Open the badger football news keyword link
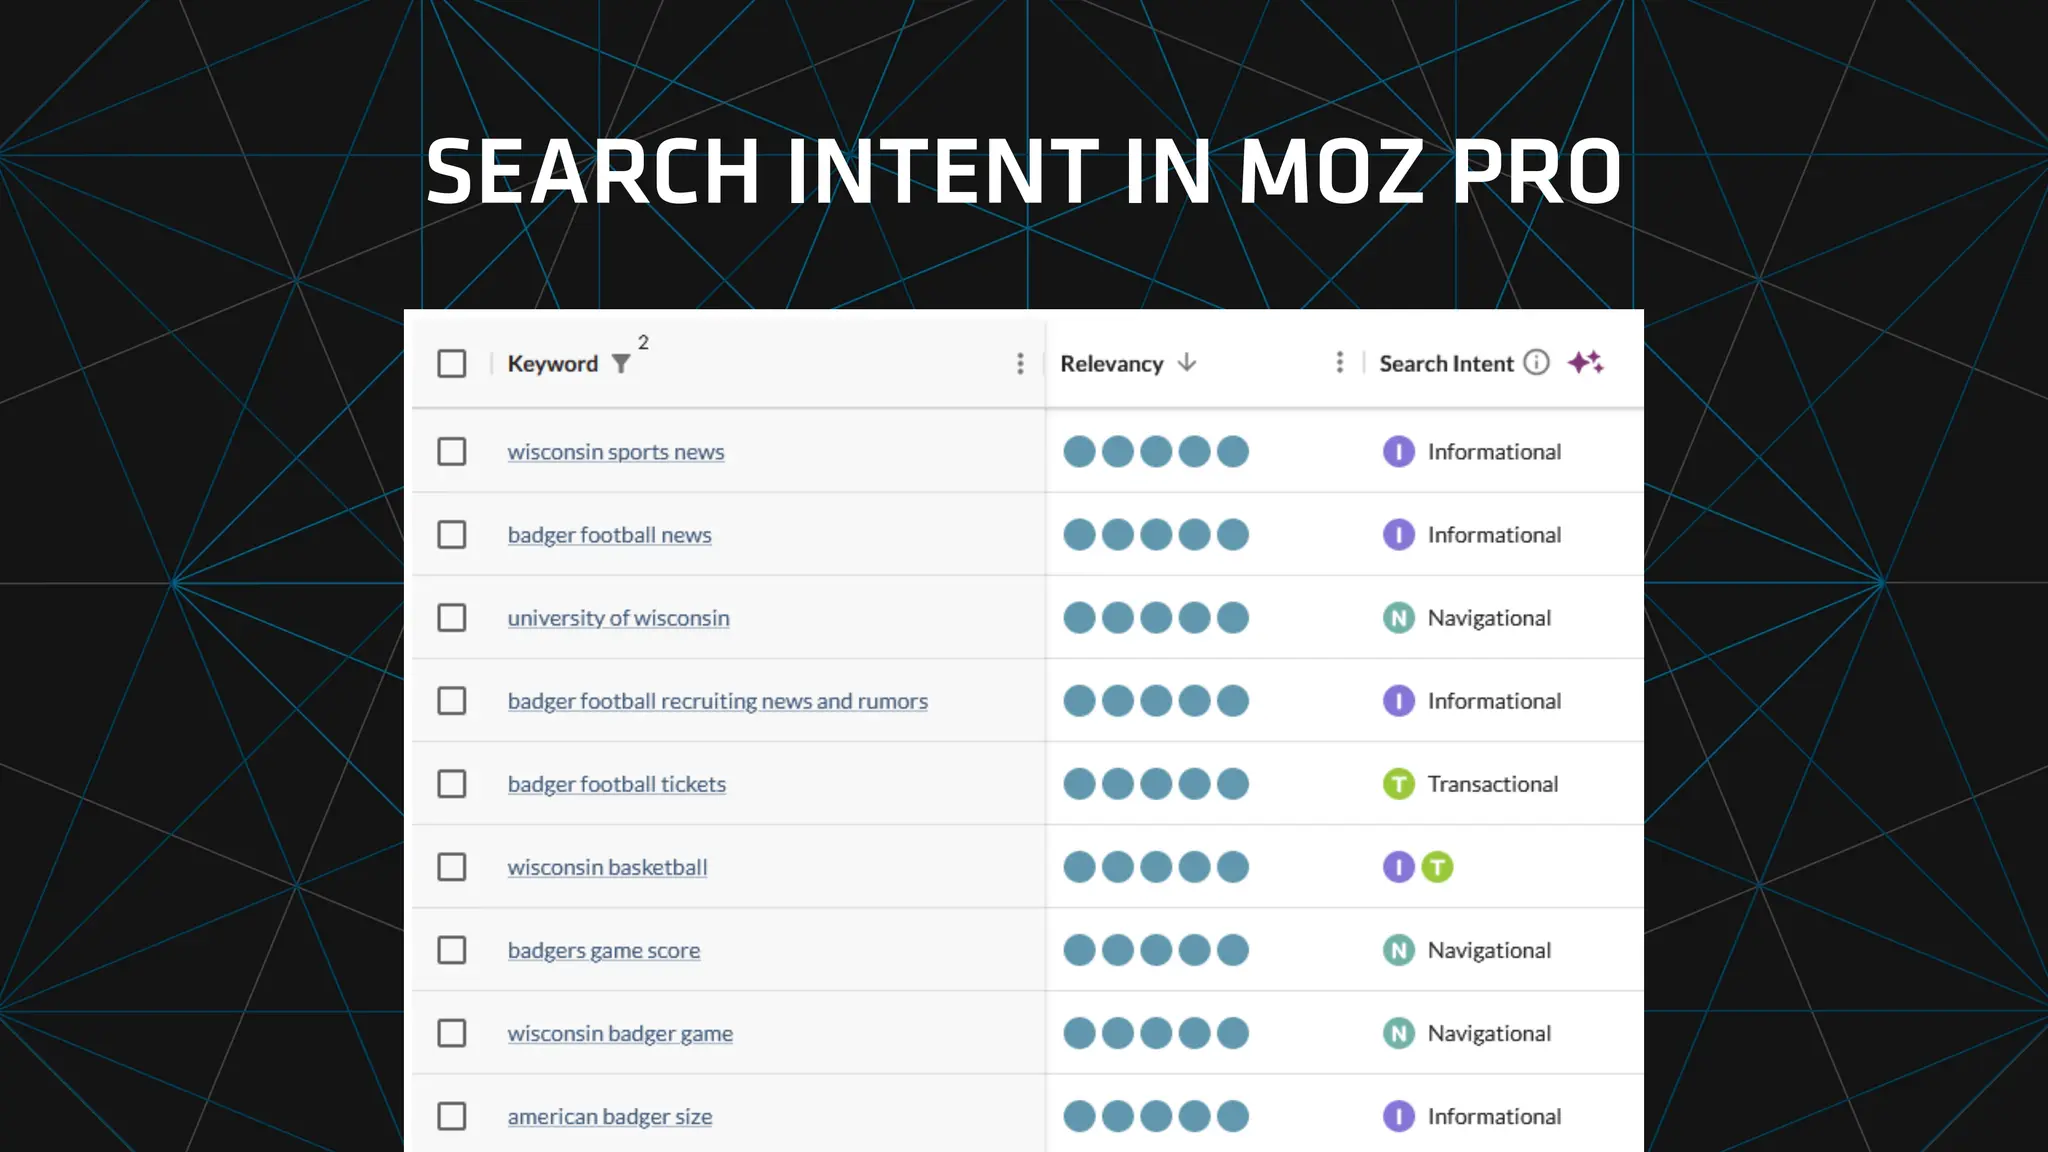2048x1152 pixels. pos(610,535)
